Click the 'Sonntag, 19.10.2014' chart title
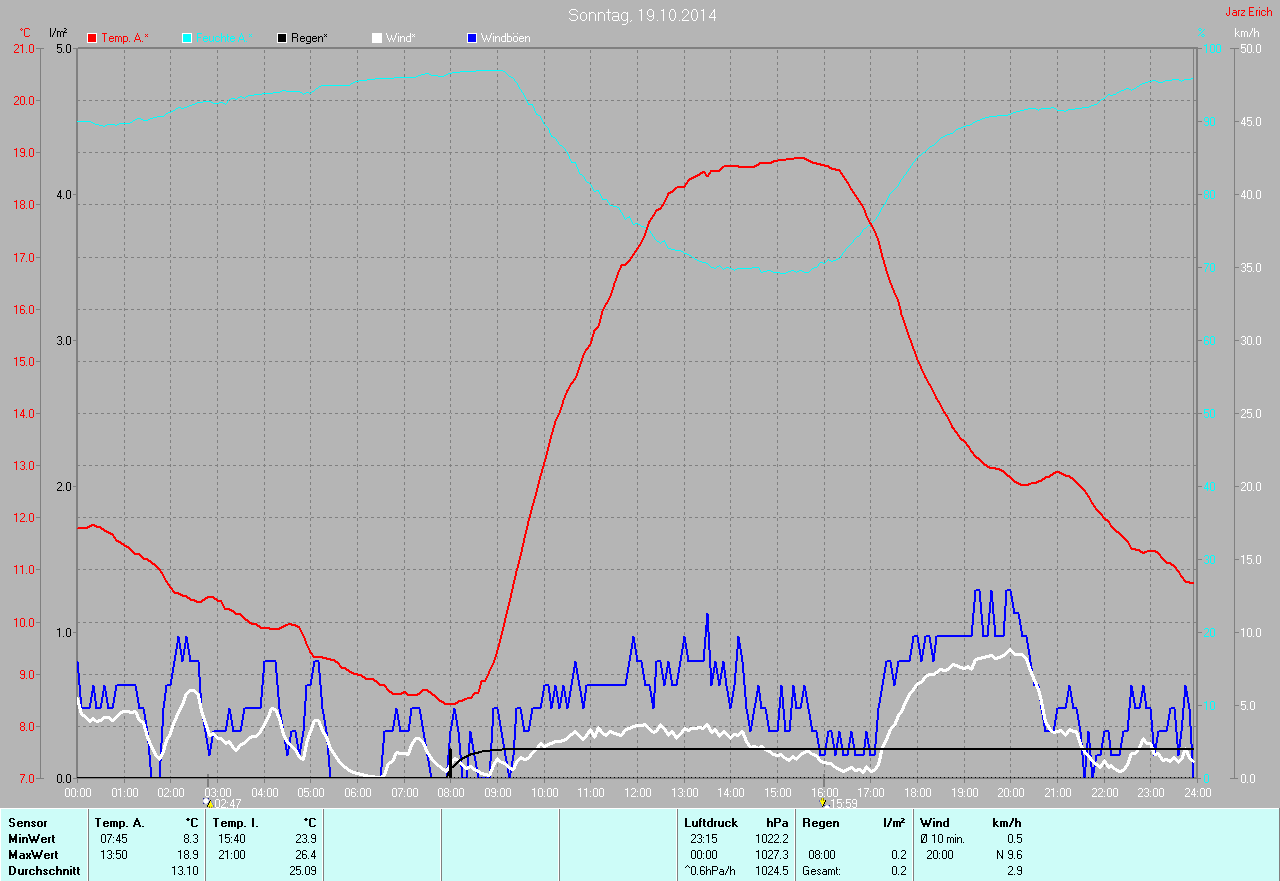This screenshot has height=881, width=1280. (642, 15)
